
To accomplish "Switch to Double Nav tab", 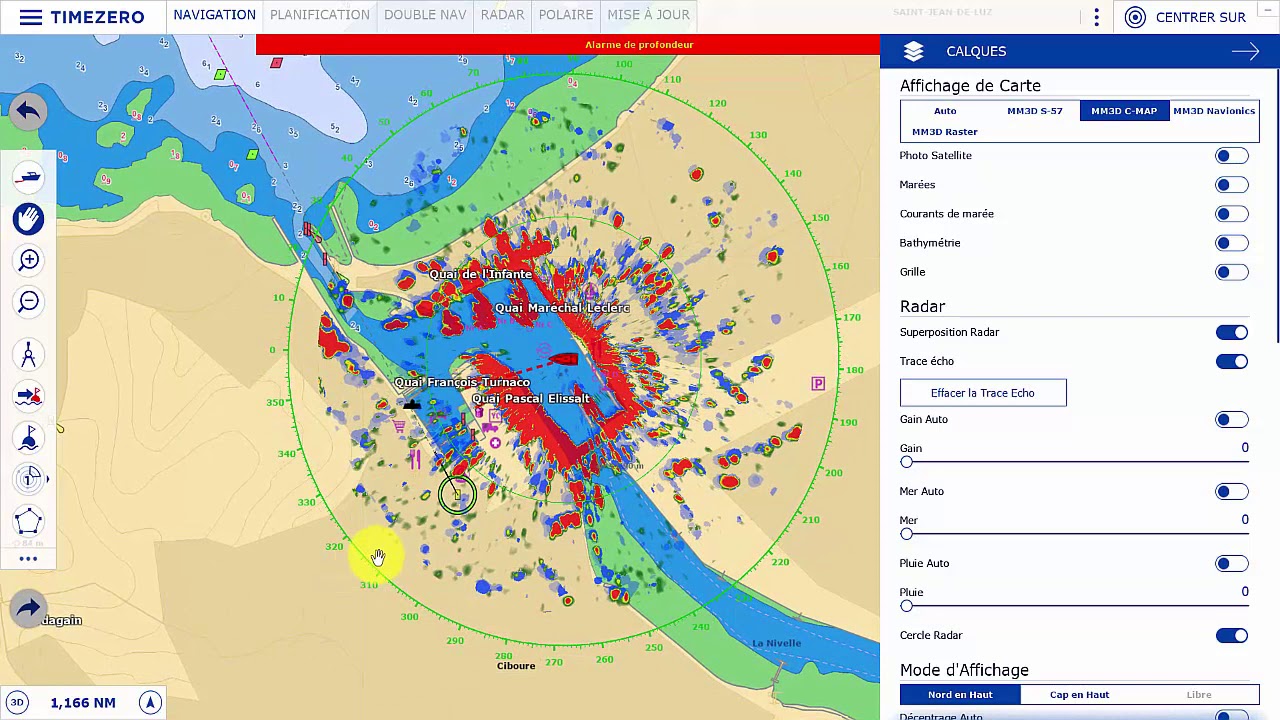I will [x=425, y=15].
